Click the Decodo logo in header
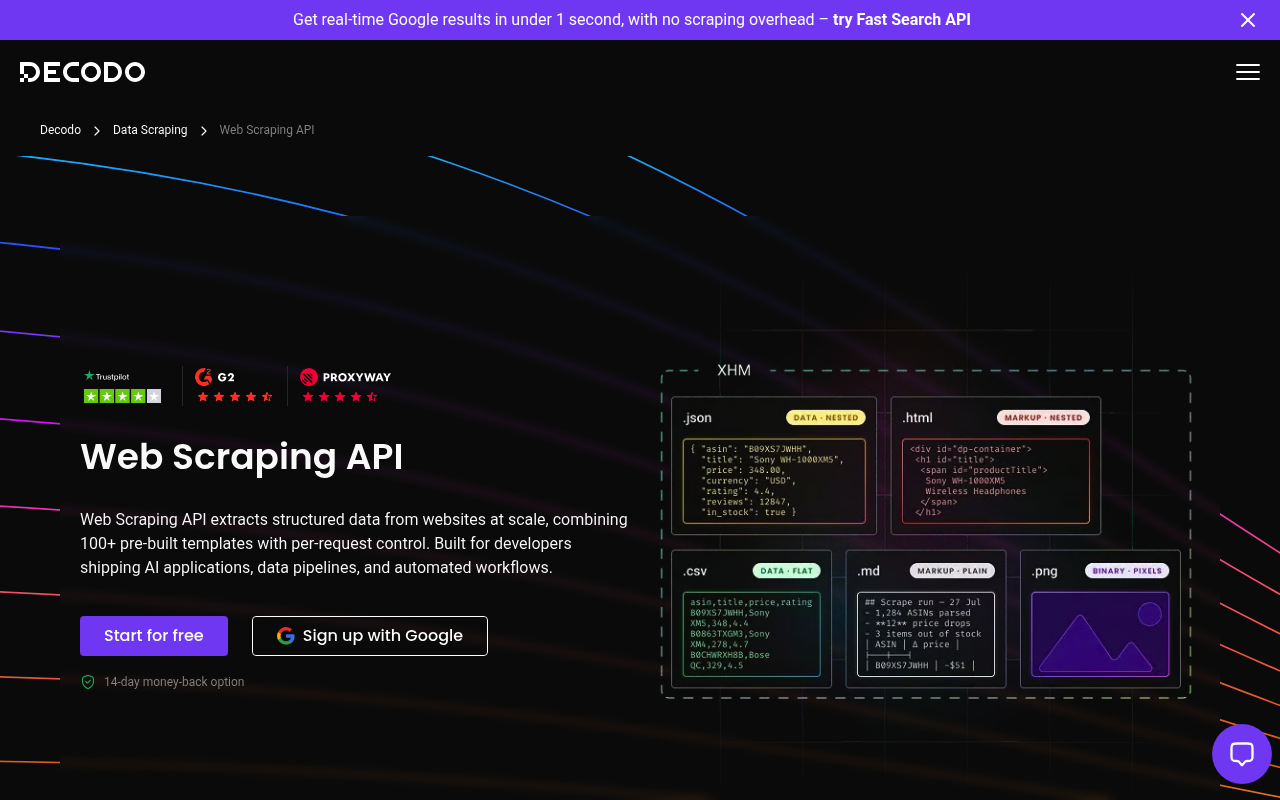 83,72
